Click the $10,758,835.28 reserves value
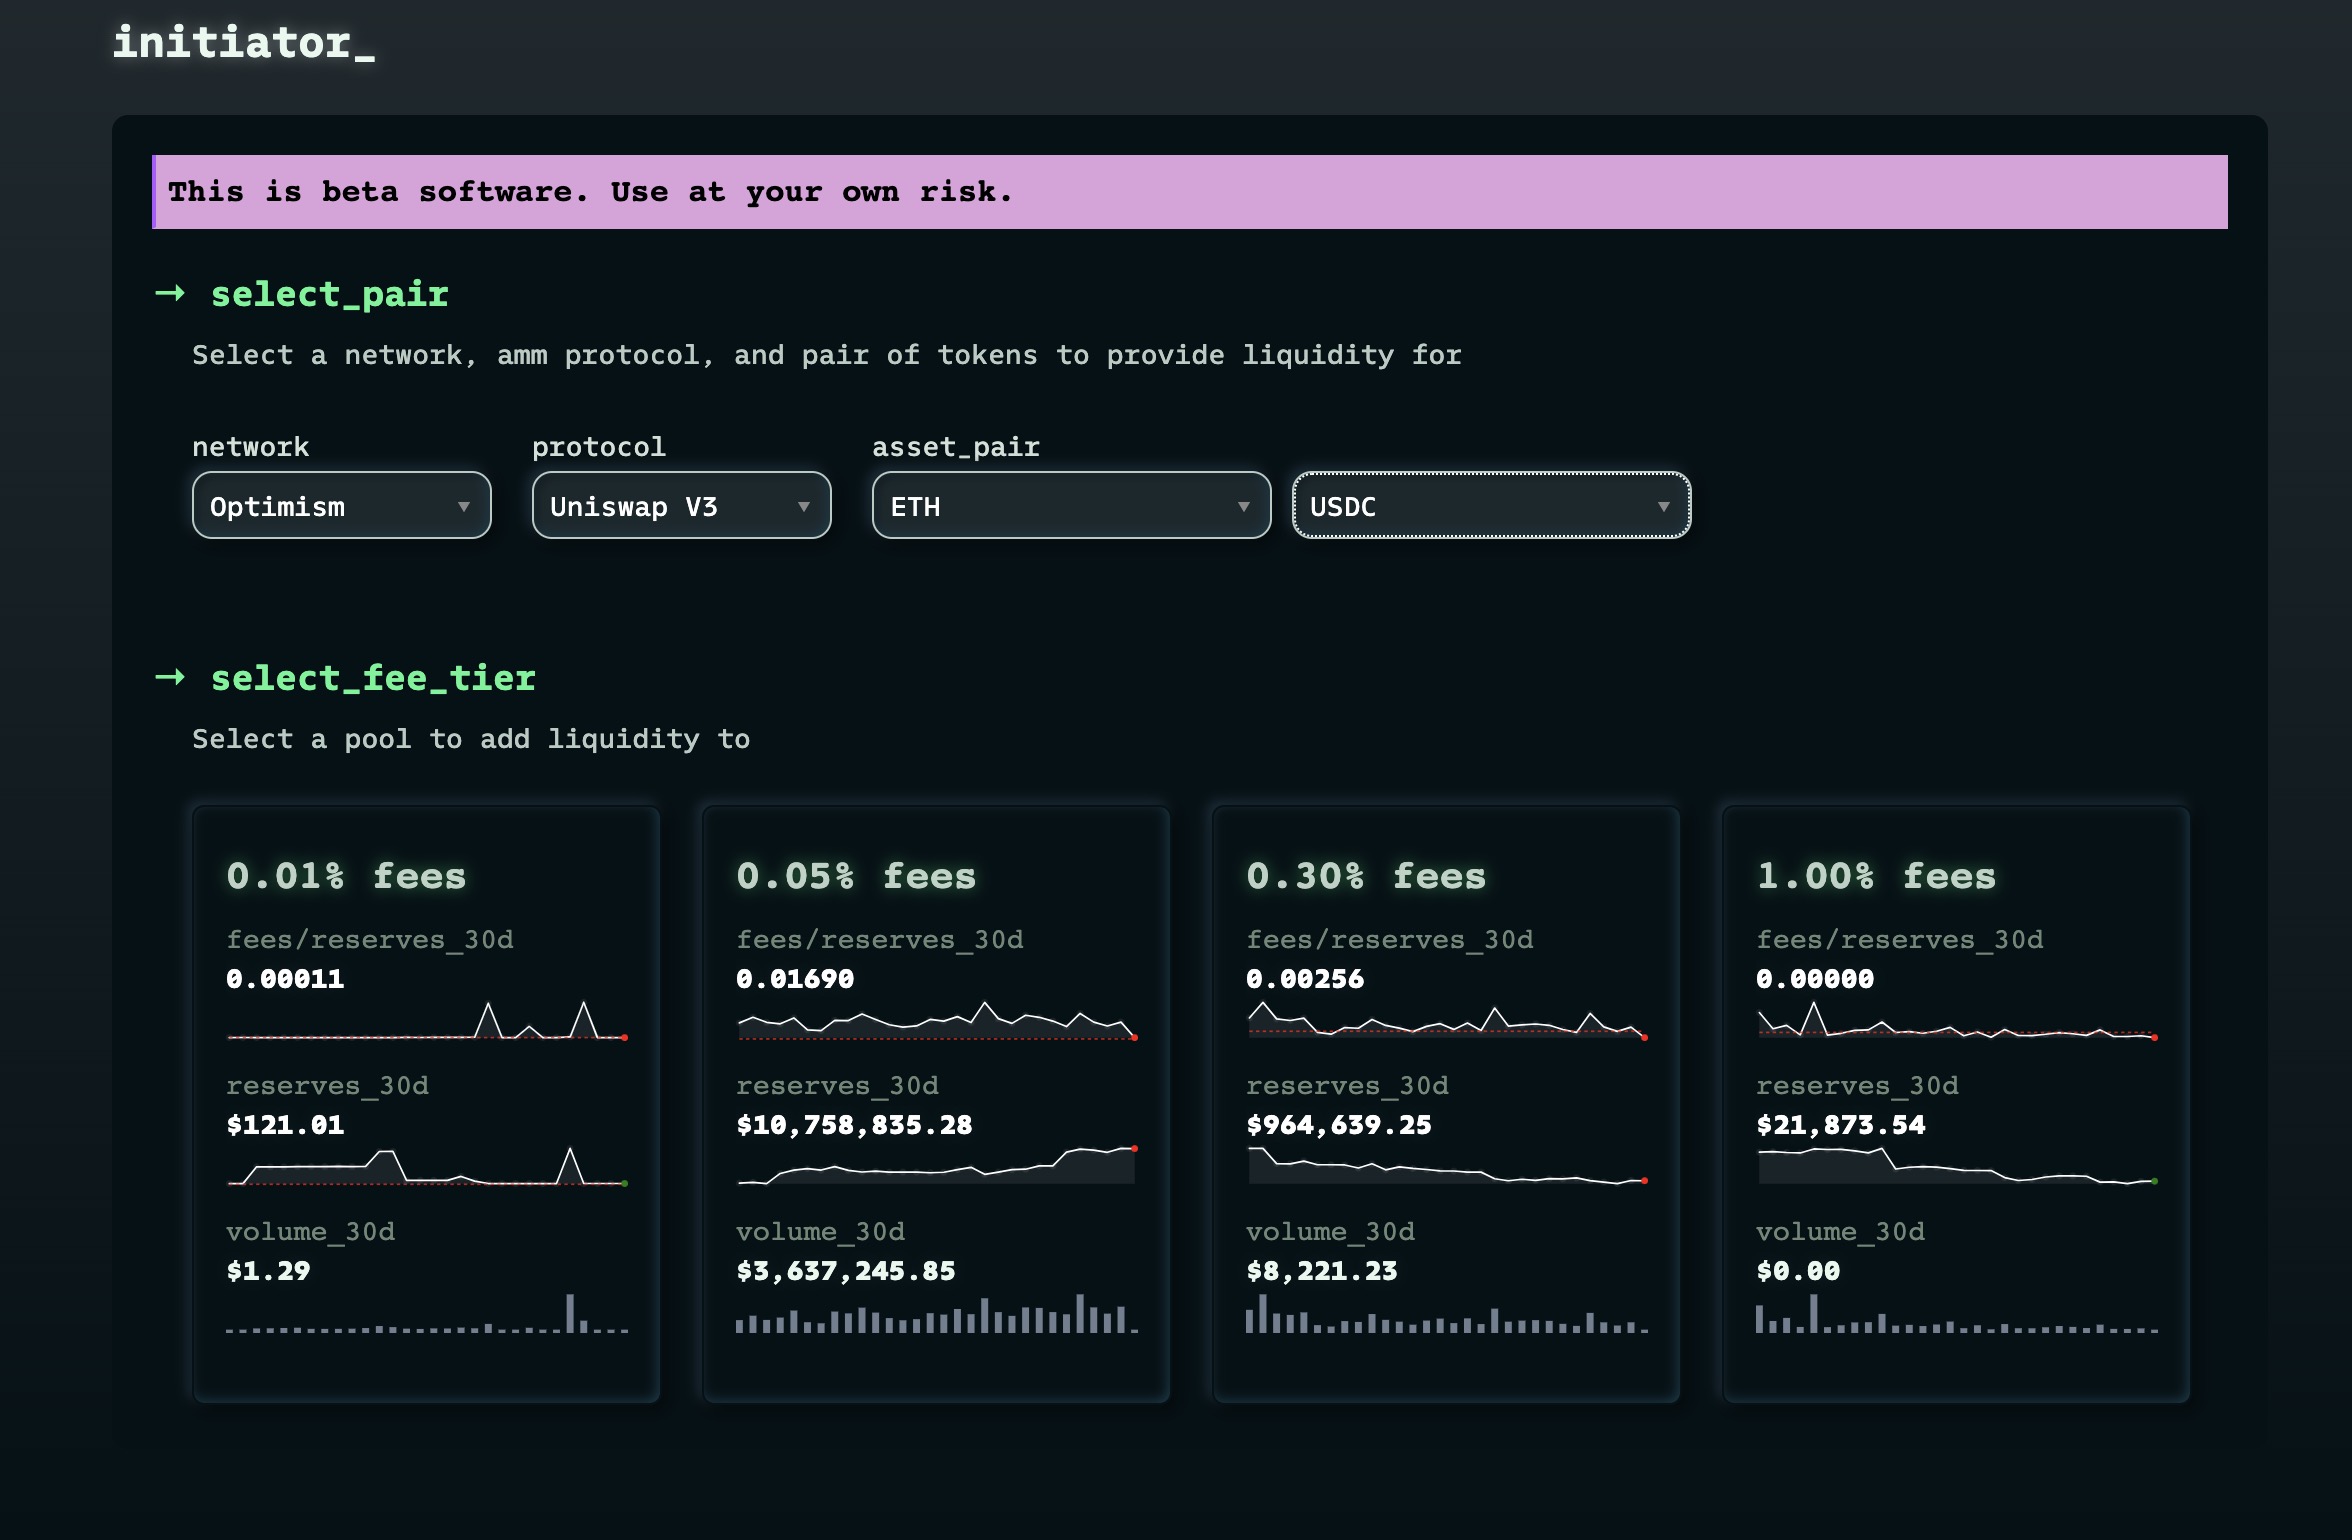This screenshot has height=1540, width=2352. click(x=854, y=1125)
